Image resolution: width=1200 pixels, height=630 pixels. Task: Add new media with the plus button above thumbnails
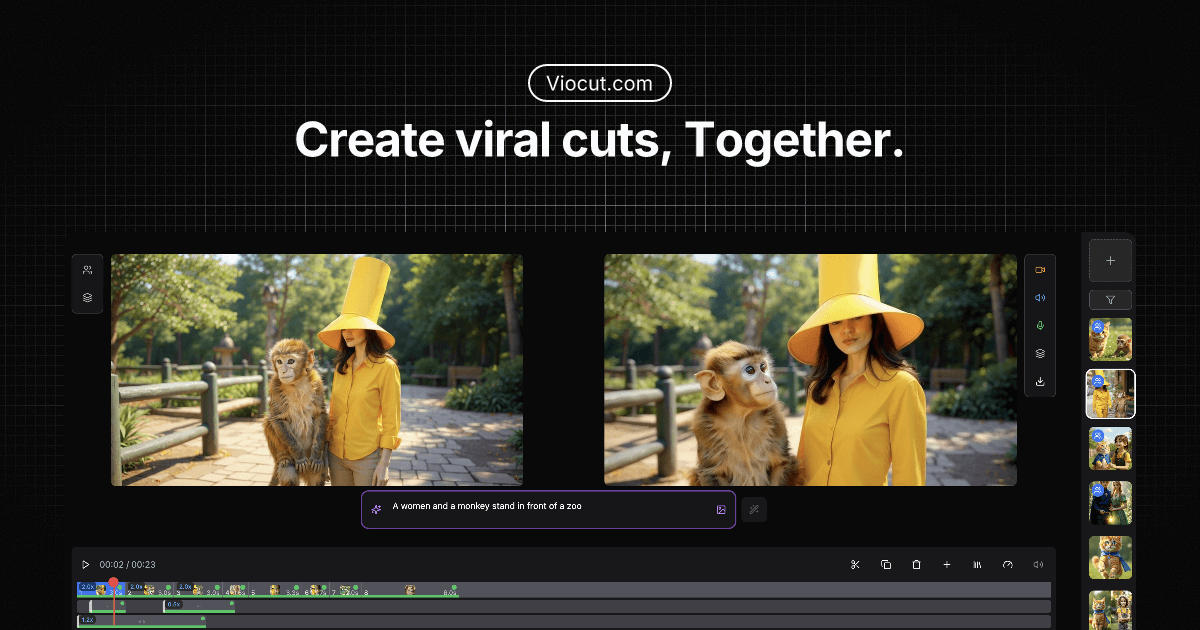coord(1110,260)
